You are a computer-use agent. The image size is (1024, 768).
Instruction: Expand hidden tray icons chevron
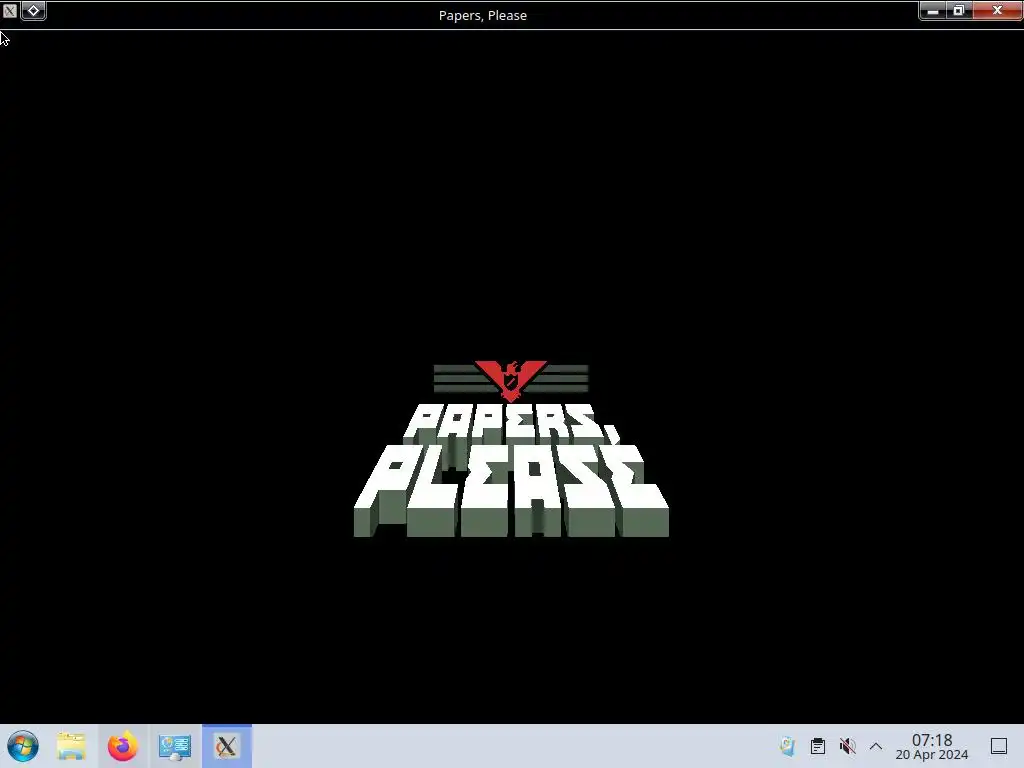click(x=876, y=746)
